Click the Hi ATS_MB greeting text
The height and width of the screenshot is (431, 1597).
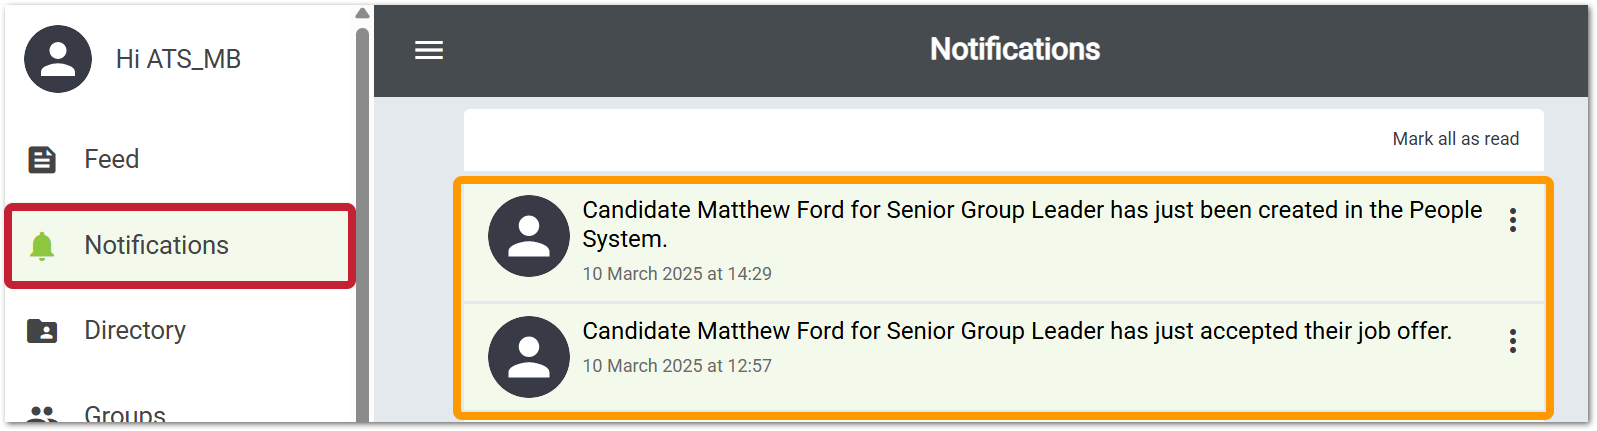click(x=178, y=59)
